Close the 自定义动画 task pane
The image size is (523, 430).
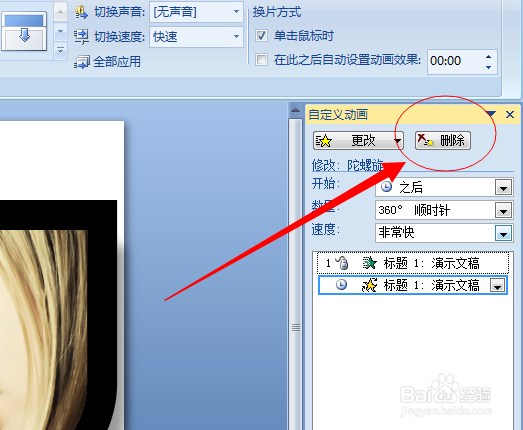510,114
